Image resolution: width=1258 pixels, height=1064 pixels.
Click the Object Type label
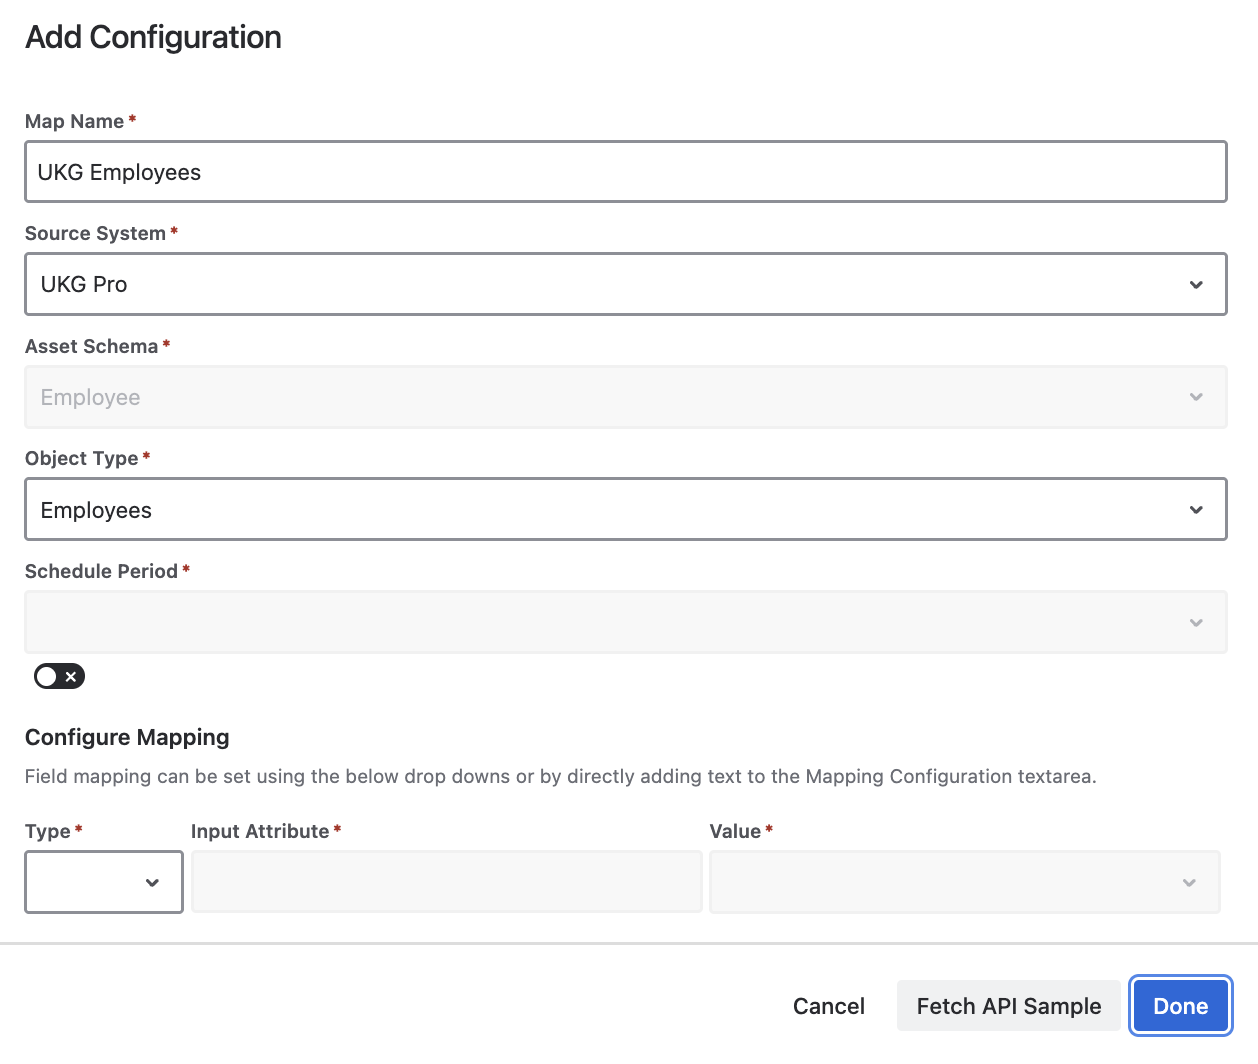pos(82,458)
